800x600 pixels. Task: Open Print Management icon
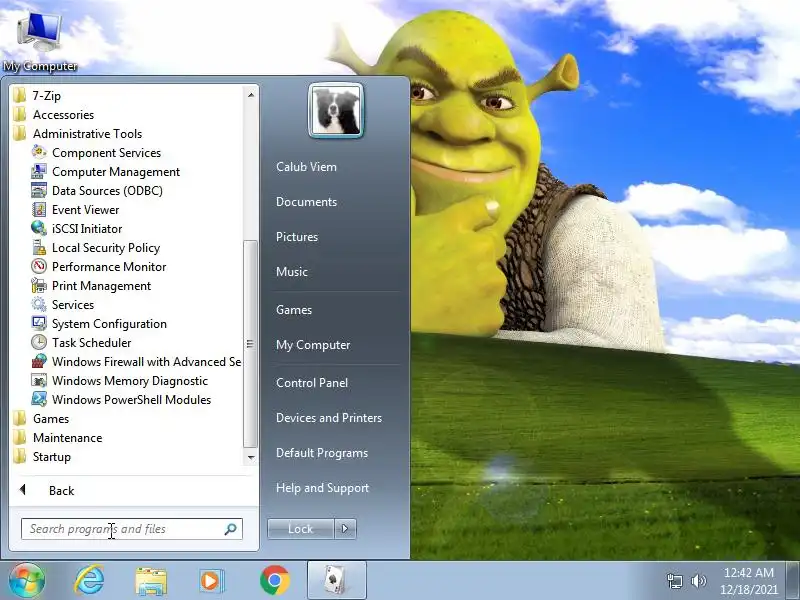click(39, 285)
